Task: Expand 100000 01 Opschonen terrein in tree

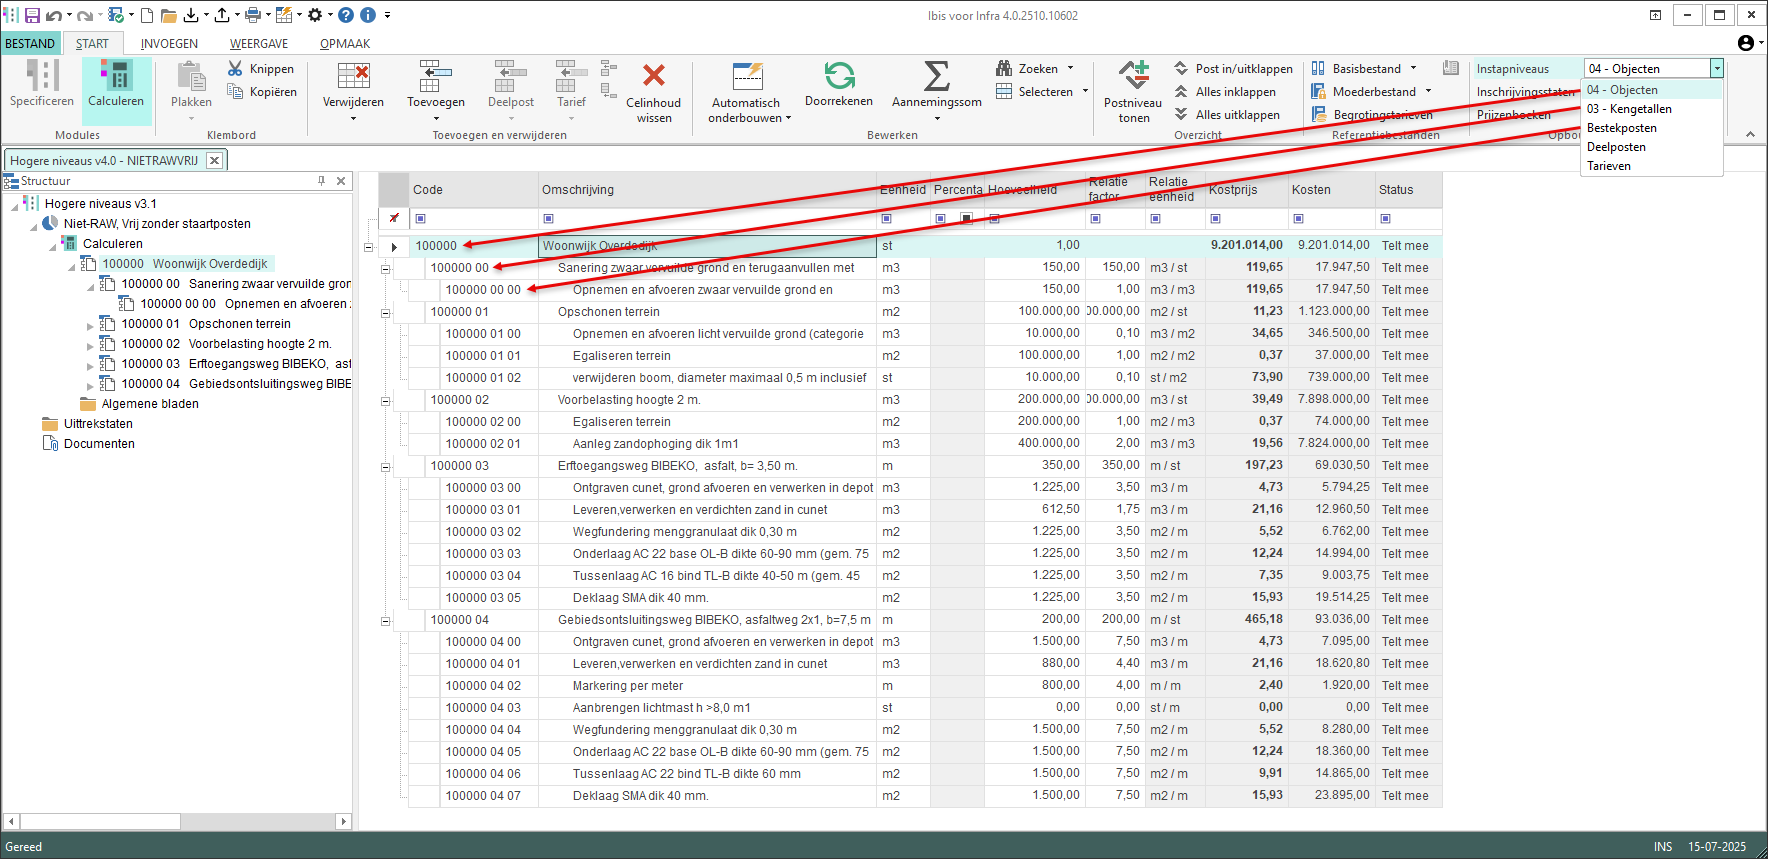Action: (x=91, y=325)
